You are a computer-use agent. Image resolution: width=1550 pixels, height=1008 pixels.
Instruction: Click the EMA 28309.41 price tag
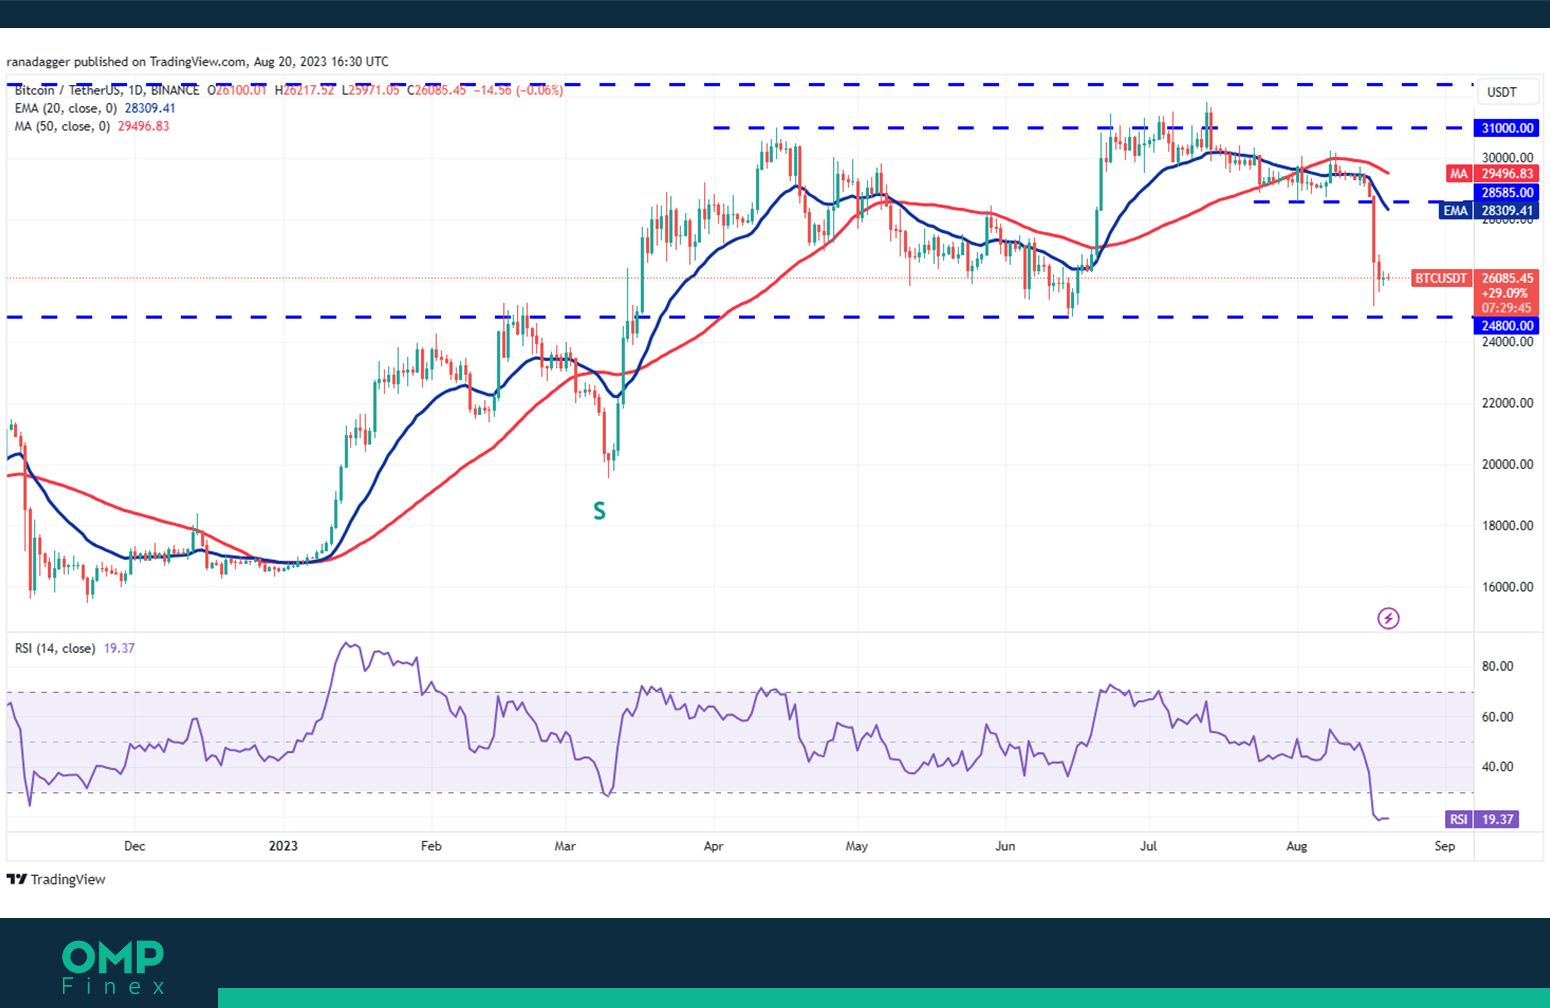point(1490,211)
